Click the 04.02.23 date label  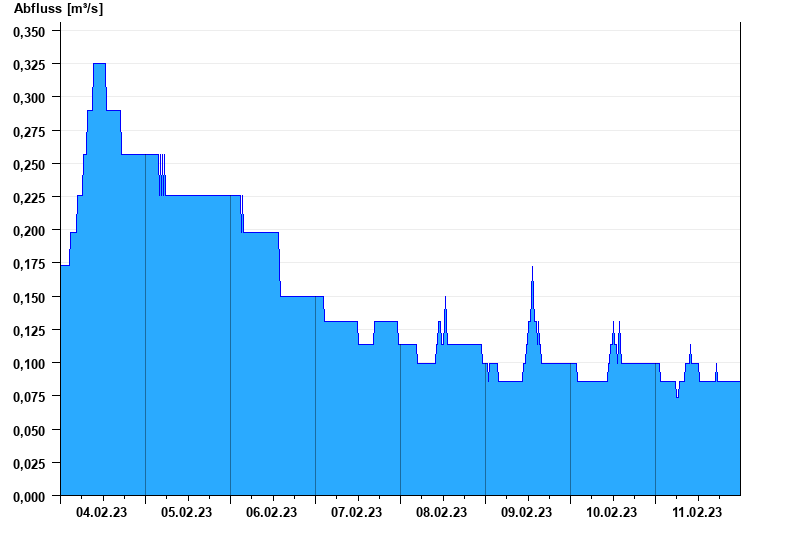(102, 512)
